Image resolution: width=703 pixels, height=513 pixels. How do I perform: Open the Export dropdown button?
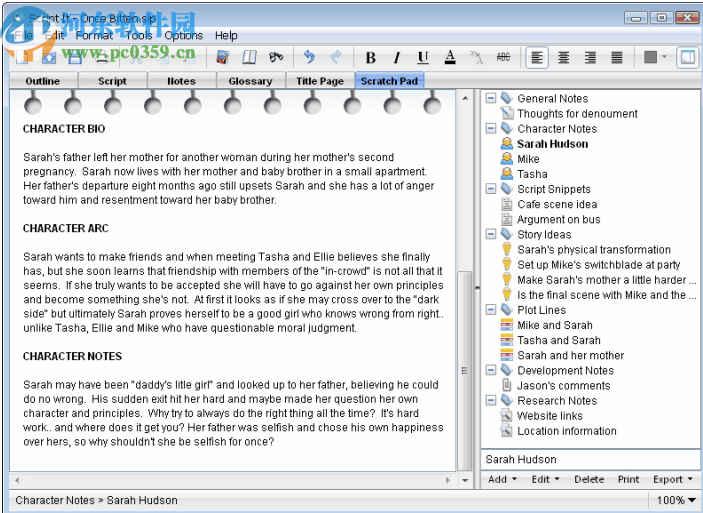coord(673,479)
